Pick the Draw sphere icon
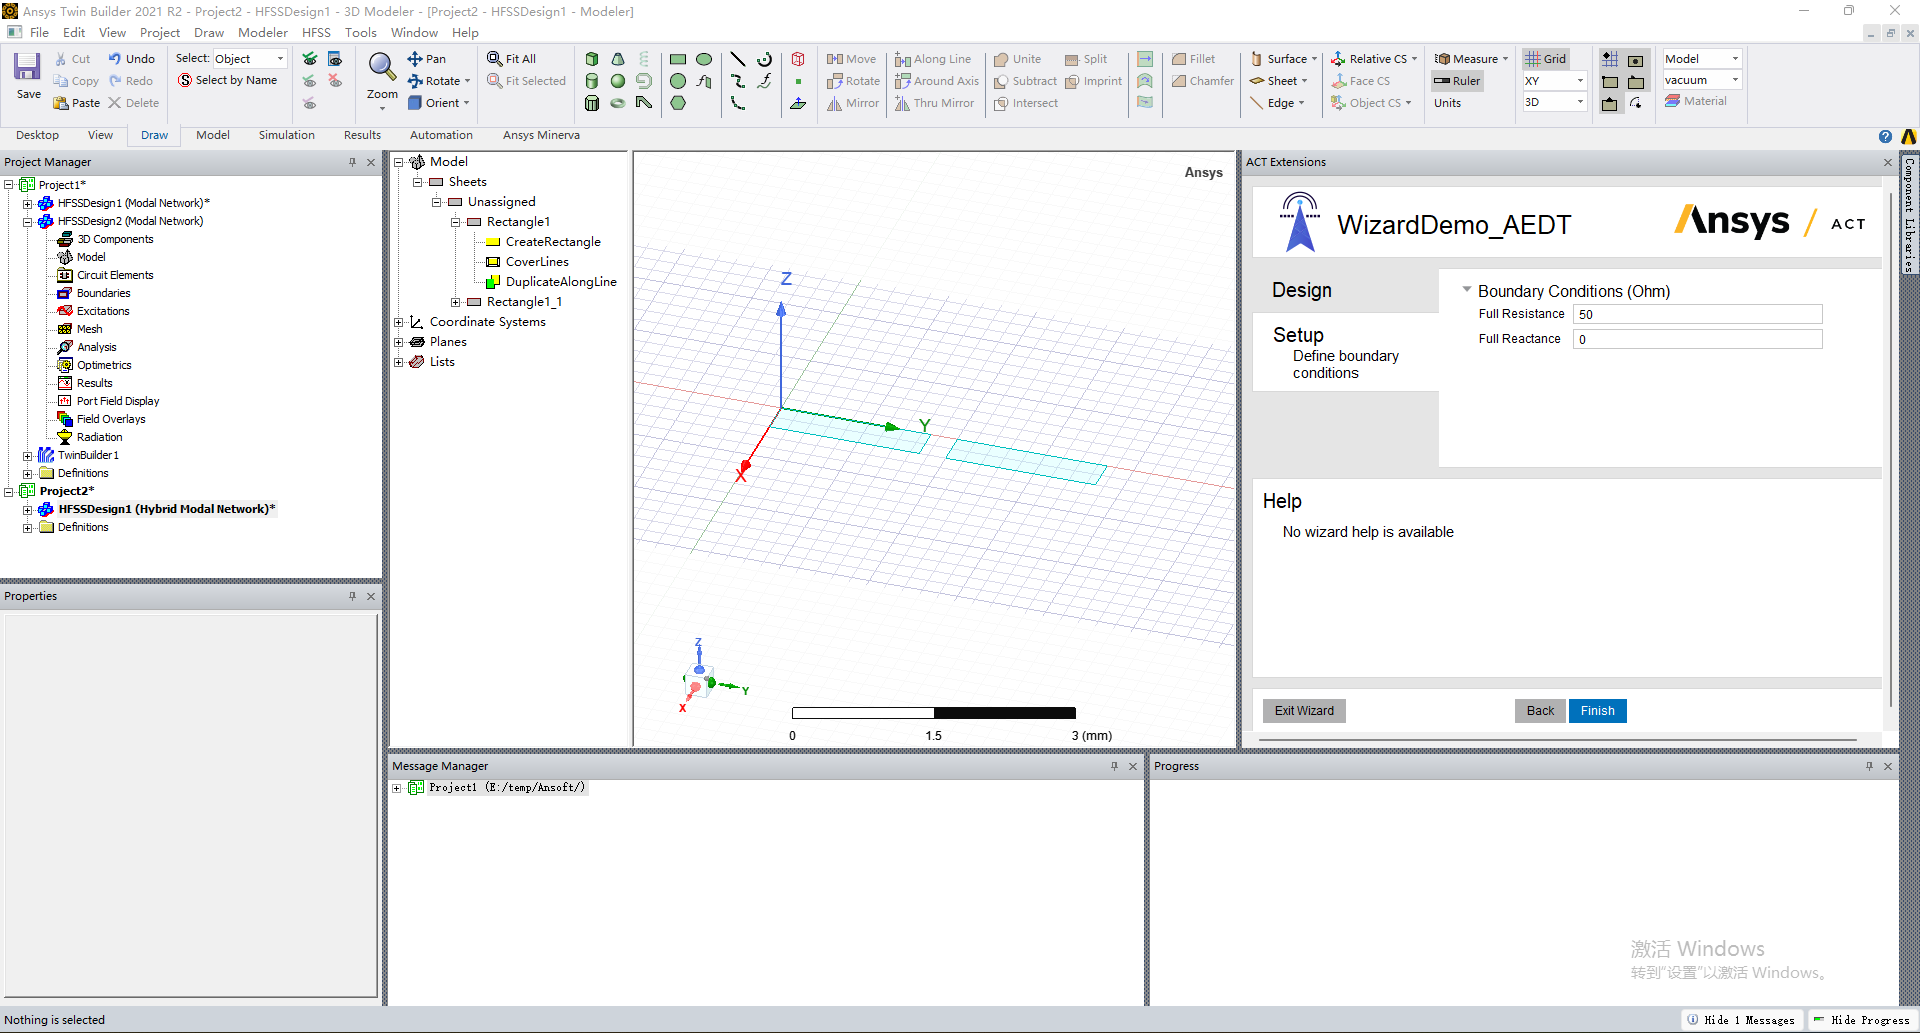1920x1033 pixels. point(618,81)
